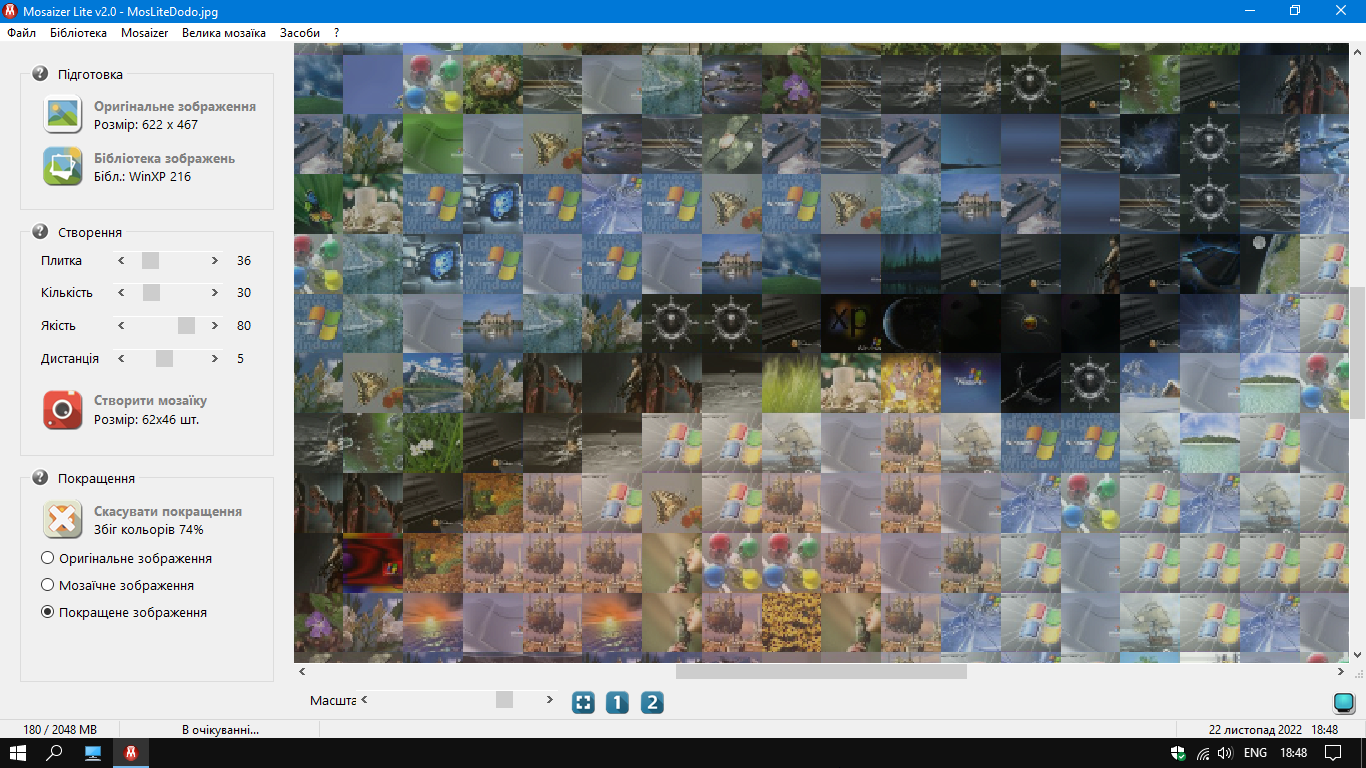Select Мозаїчне зображення radio button
The image size is (1366, 768).
point(47,585)
